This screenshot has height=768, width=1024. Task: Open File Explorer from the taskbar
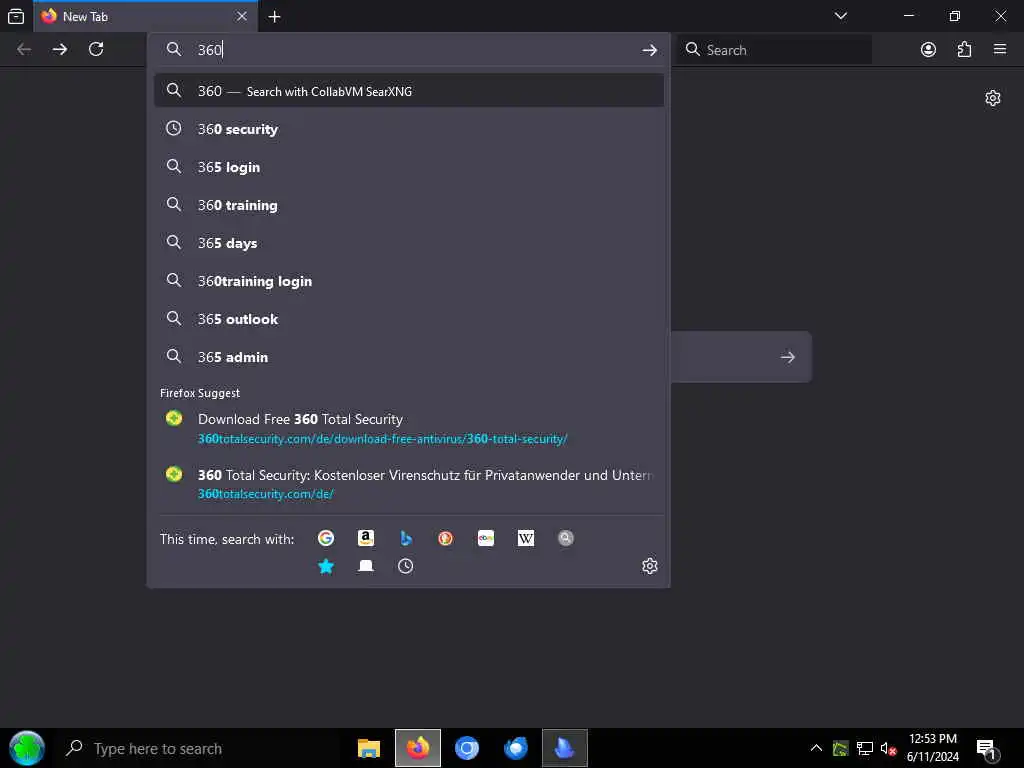[369, 748]
